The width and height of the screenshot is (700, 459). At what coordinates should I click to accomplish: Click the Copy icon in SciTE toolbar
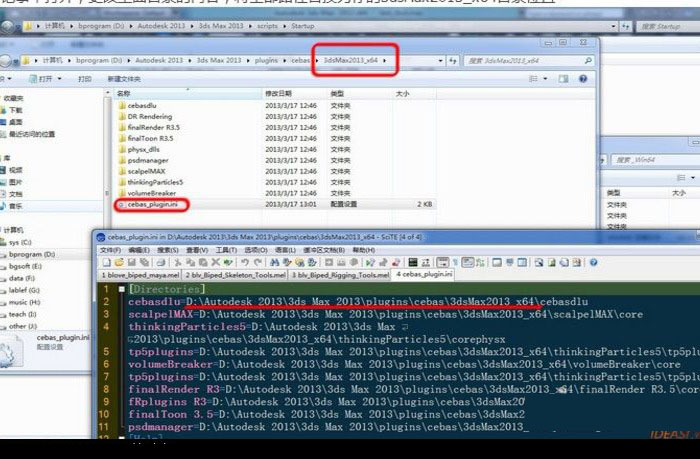pos(191,263)
